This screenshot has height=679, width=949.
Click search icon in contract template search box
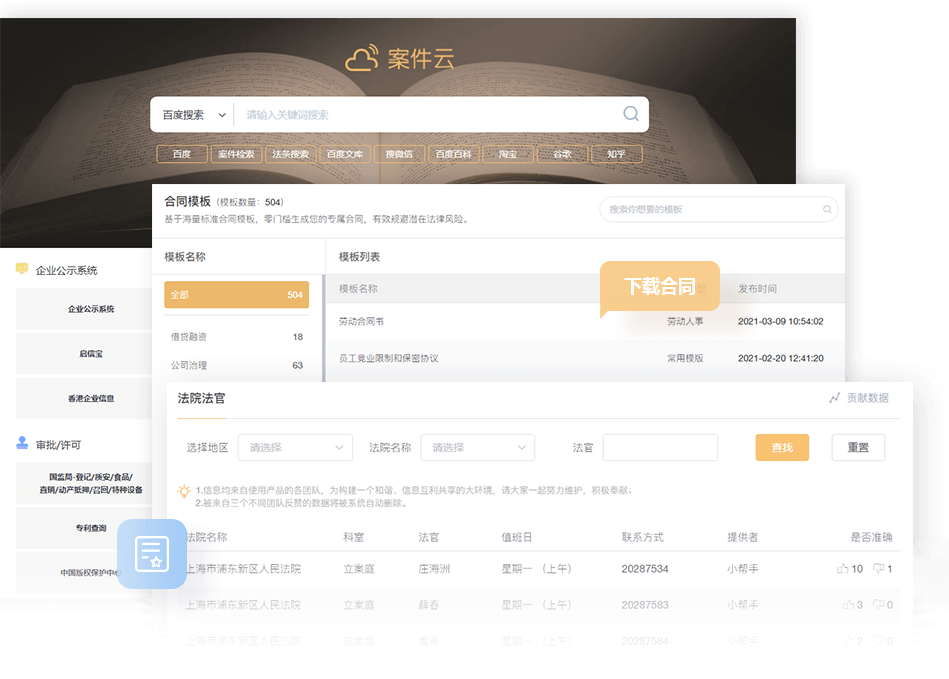click(x=827, y=210)
